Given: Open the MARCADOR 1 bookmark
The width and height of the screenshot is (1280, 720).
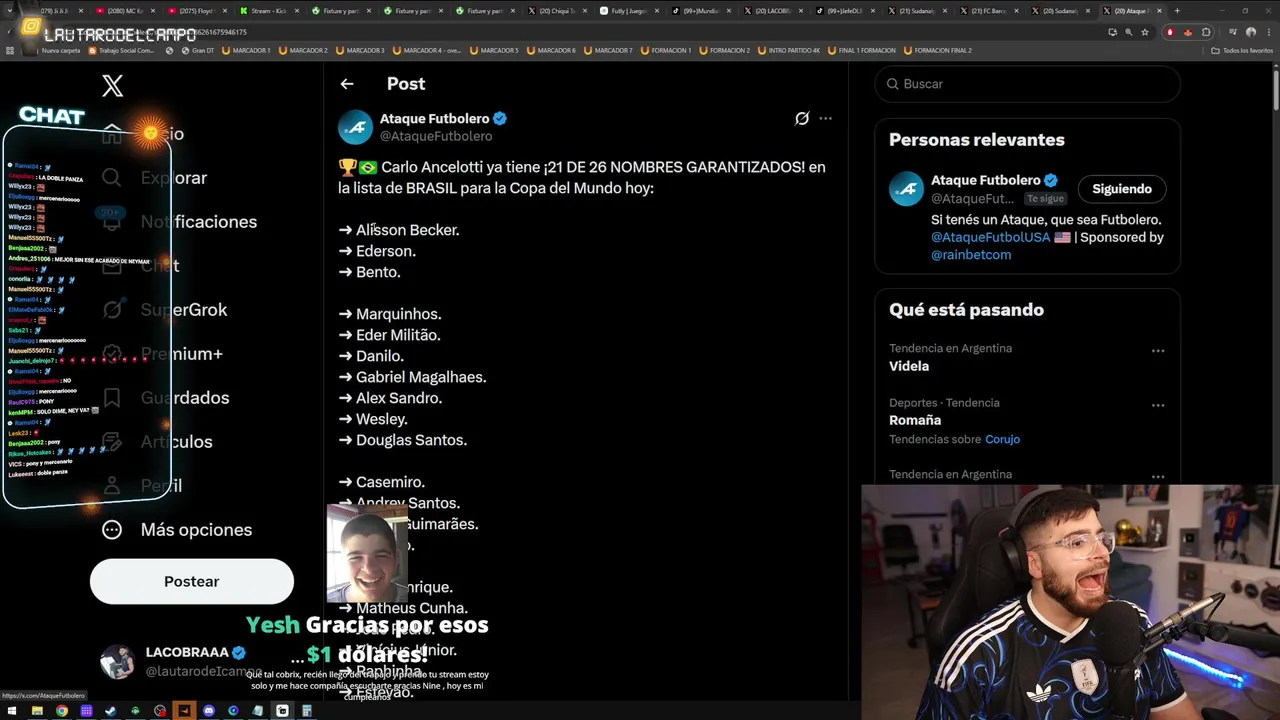Looking at the screenshot, I should coord(246,50).
